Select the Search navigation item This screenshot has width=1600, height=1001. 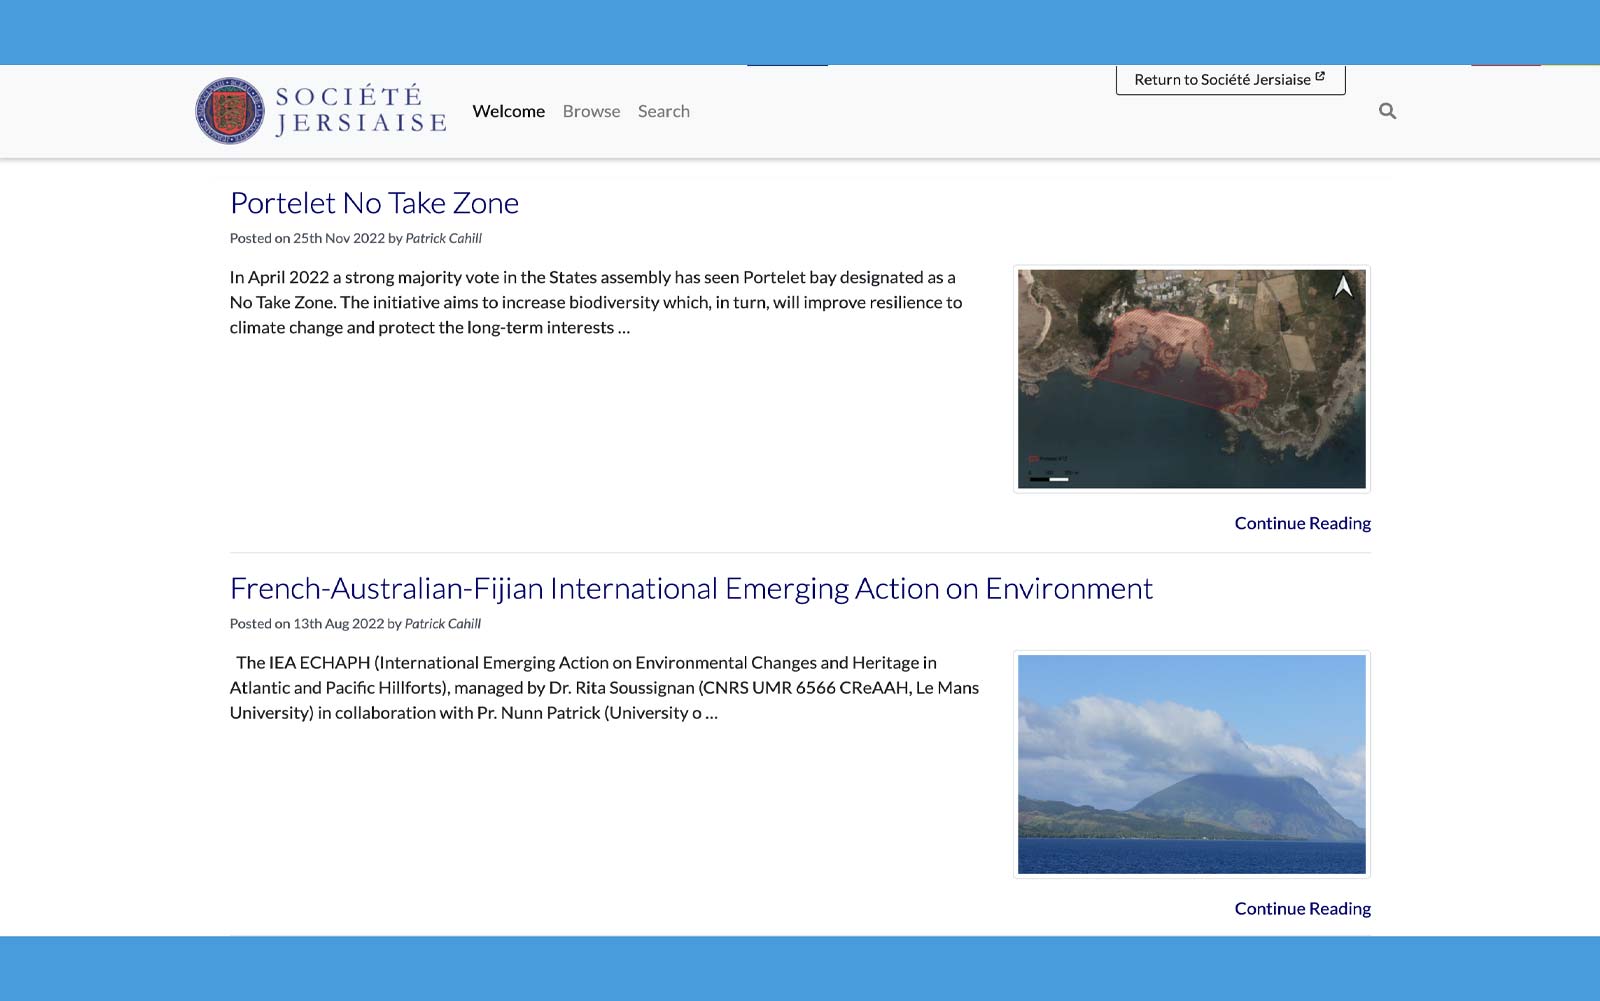pos(663,111)
